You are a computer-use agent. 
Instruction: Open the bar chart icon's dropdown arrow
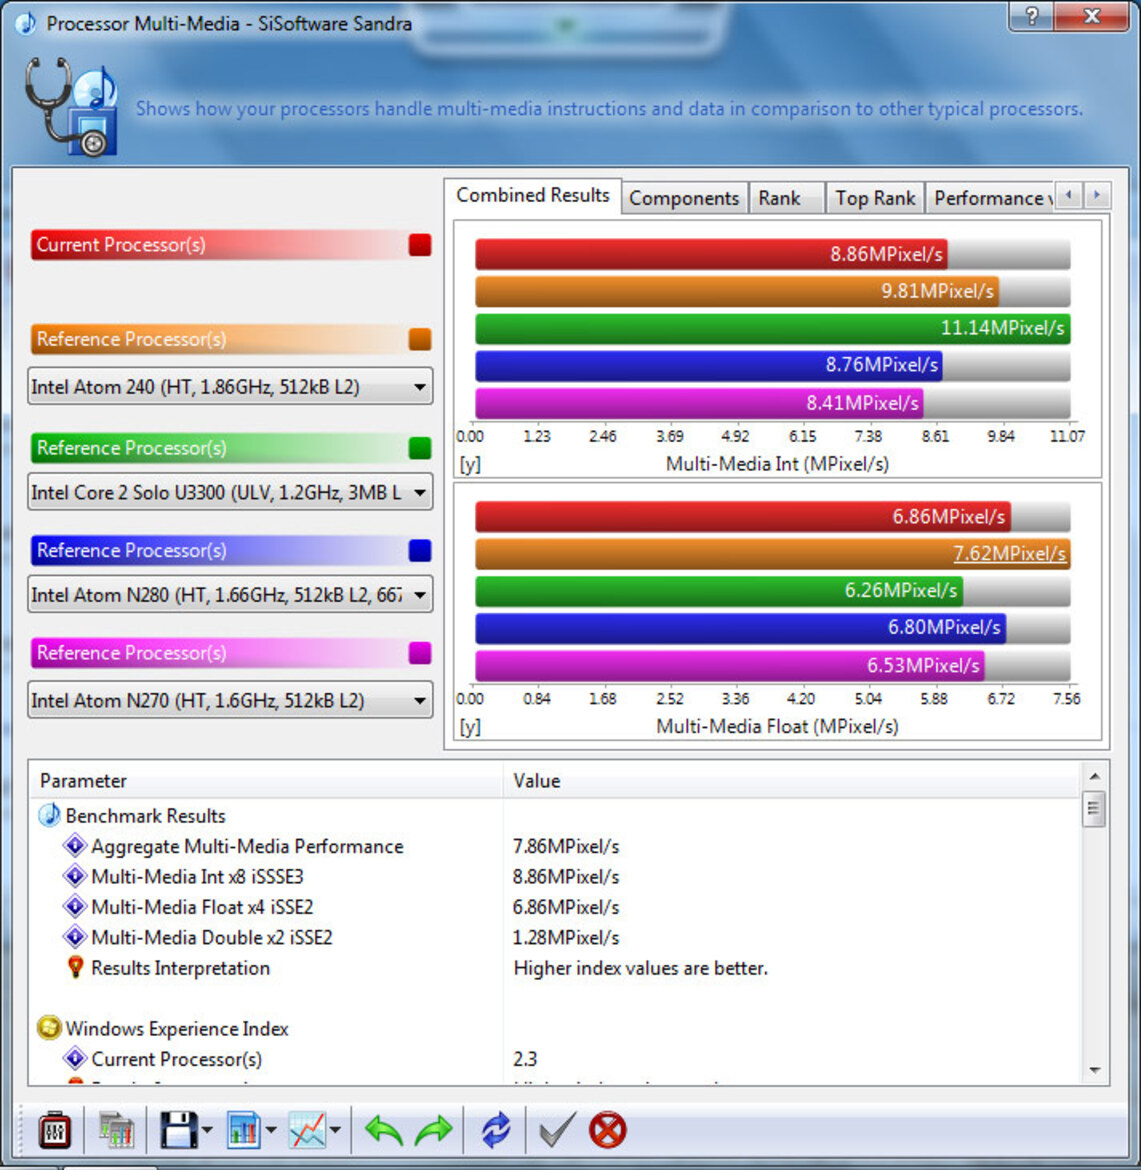coord(271,1130)
